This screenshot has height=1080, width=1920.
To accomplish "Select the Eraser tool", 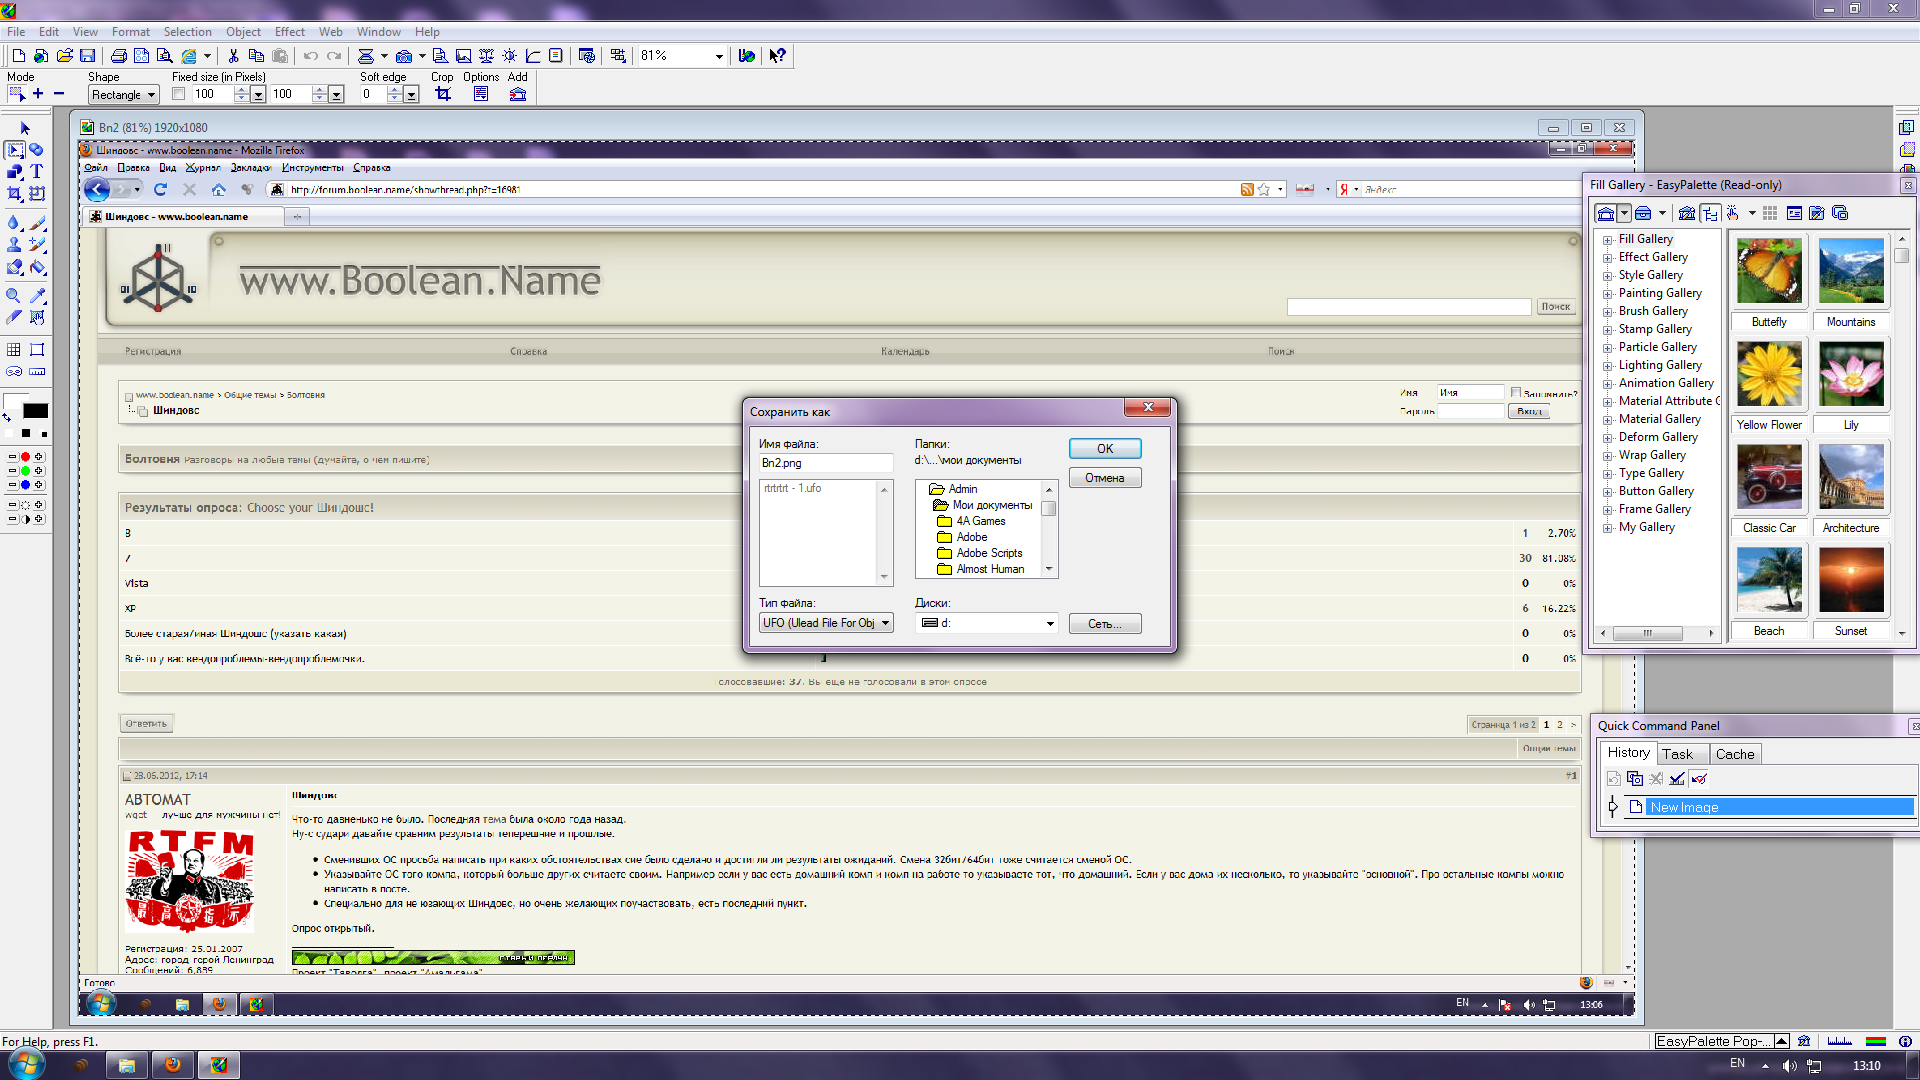I will pos(14,268).
